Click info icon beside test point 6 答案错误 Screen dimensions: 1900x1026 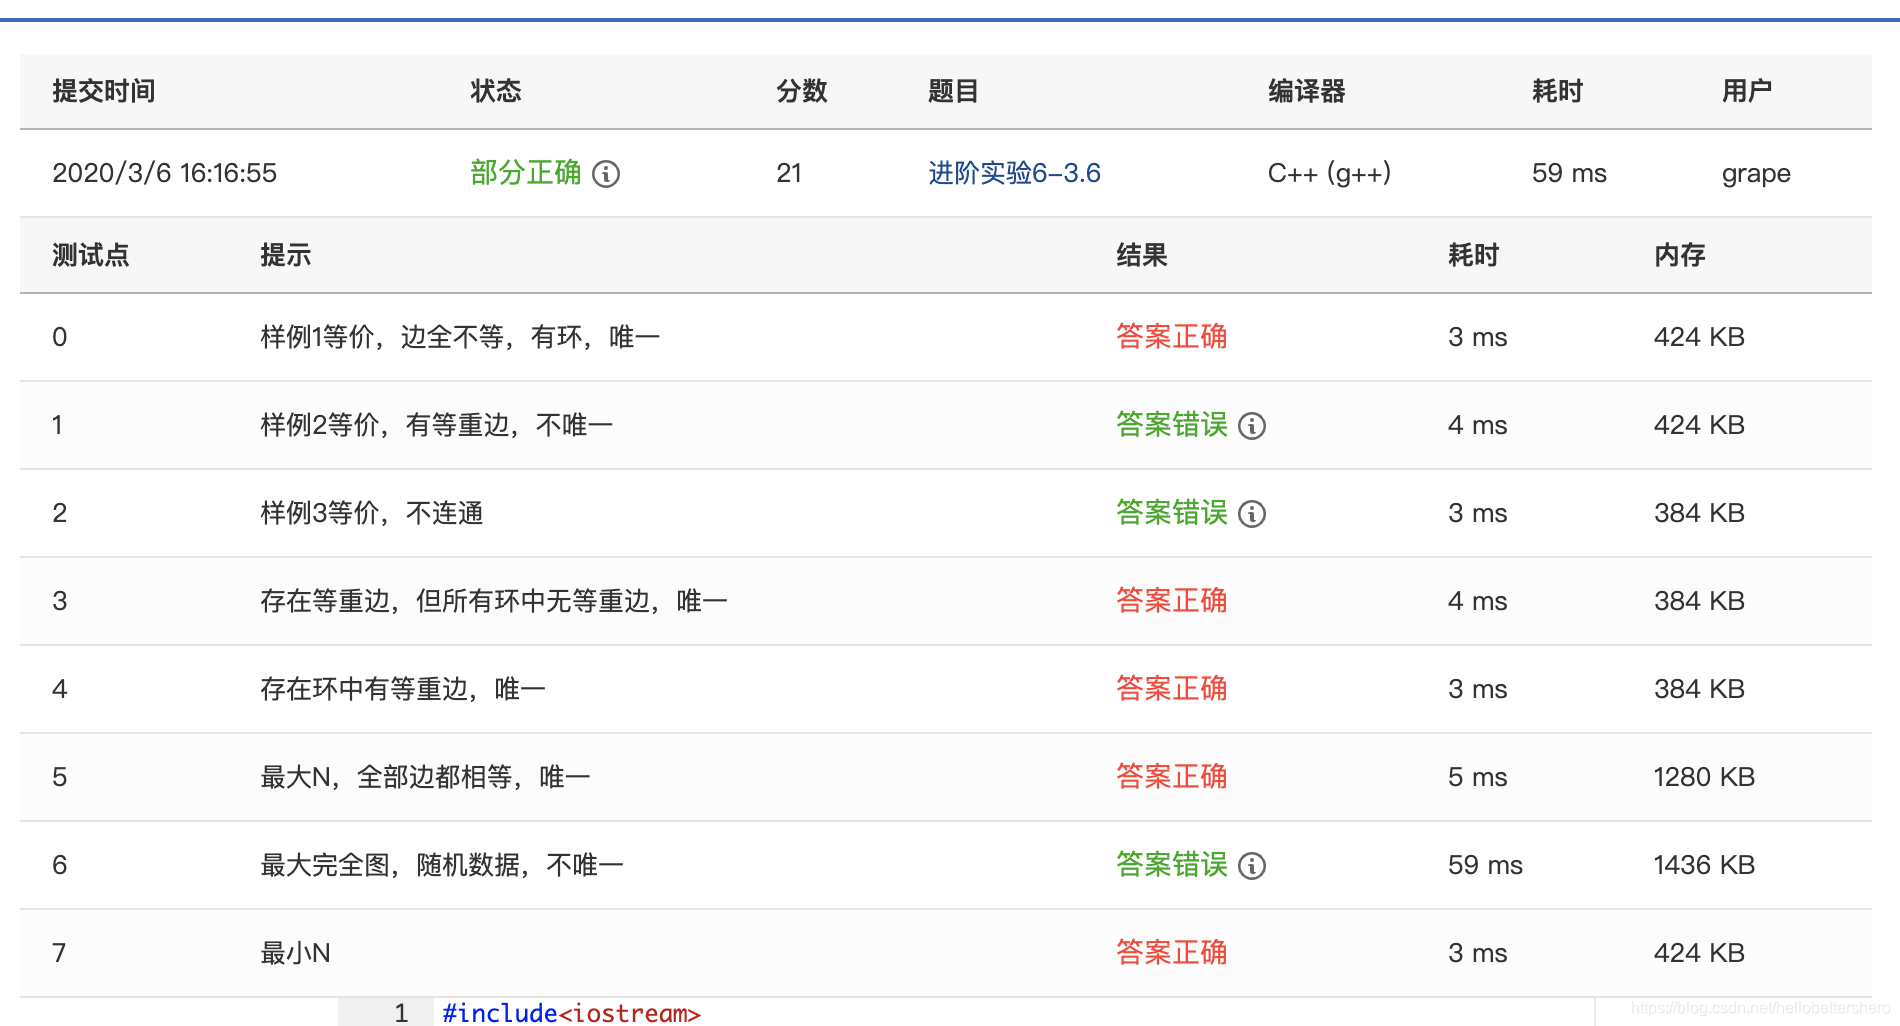(1252, 866)
